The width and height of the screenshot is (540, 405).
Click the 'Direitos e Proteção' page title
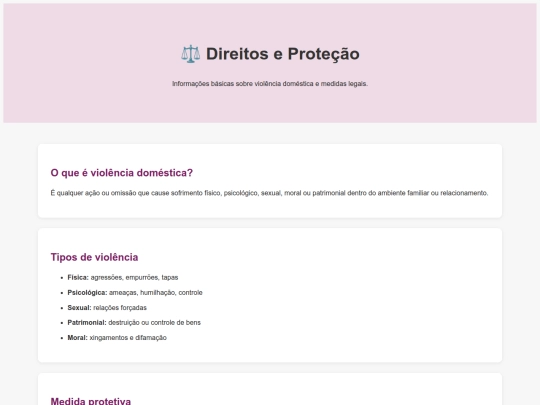270,54
